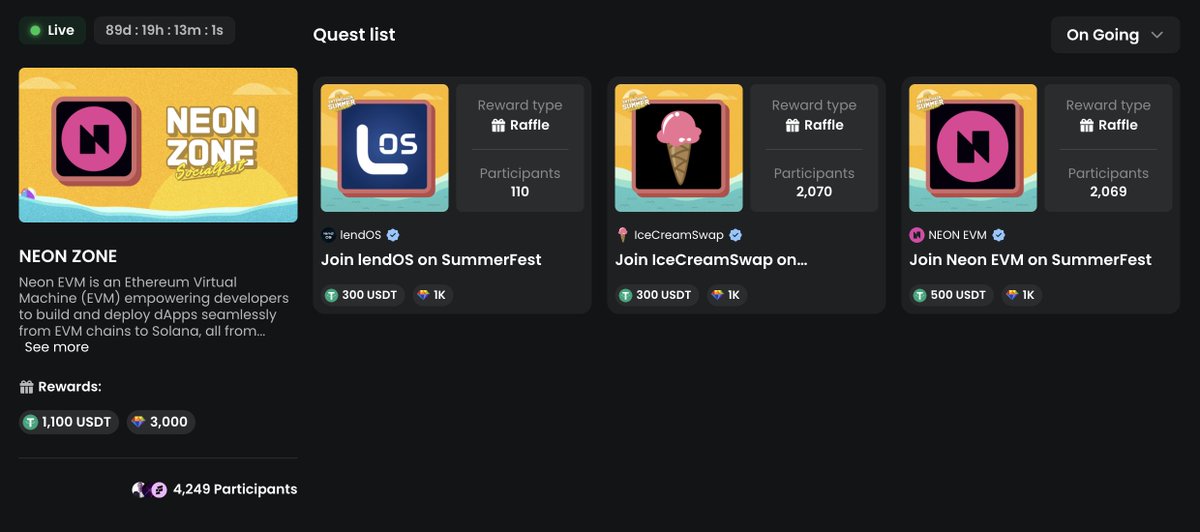
Task: Click the countdown timer 89d : 19h
Action: pyautogui.click(x=164, y=30)
